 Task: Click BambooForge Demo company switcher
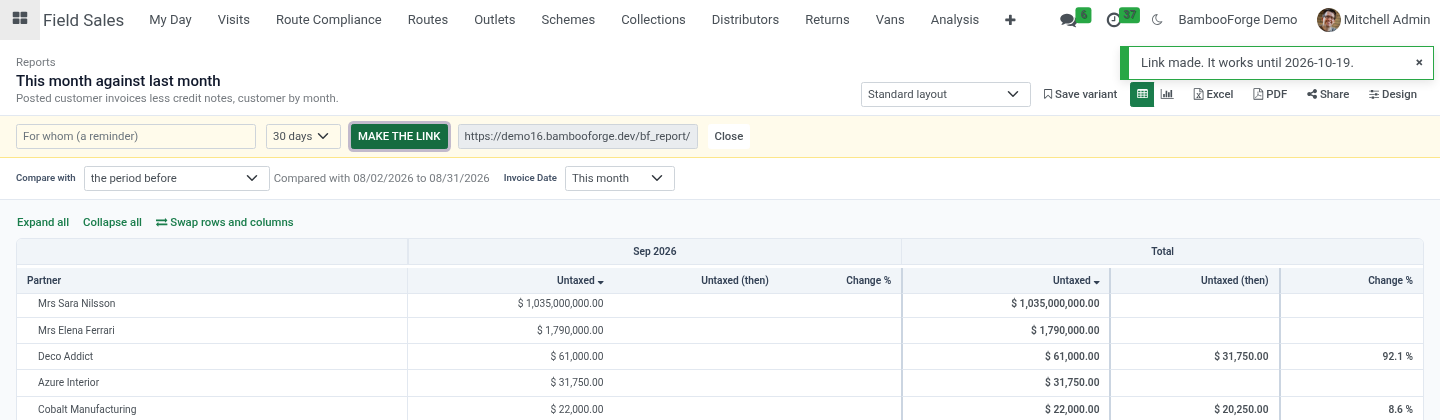pos(1238,19)
